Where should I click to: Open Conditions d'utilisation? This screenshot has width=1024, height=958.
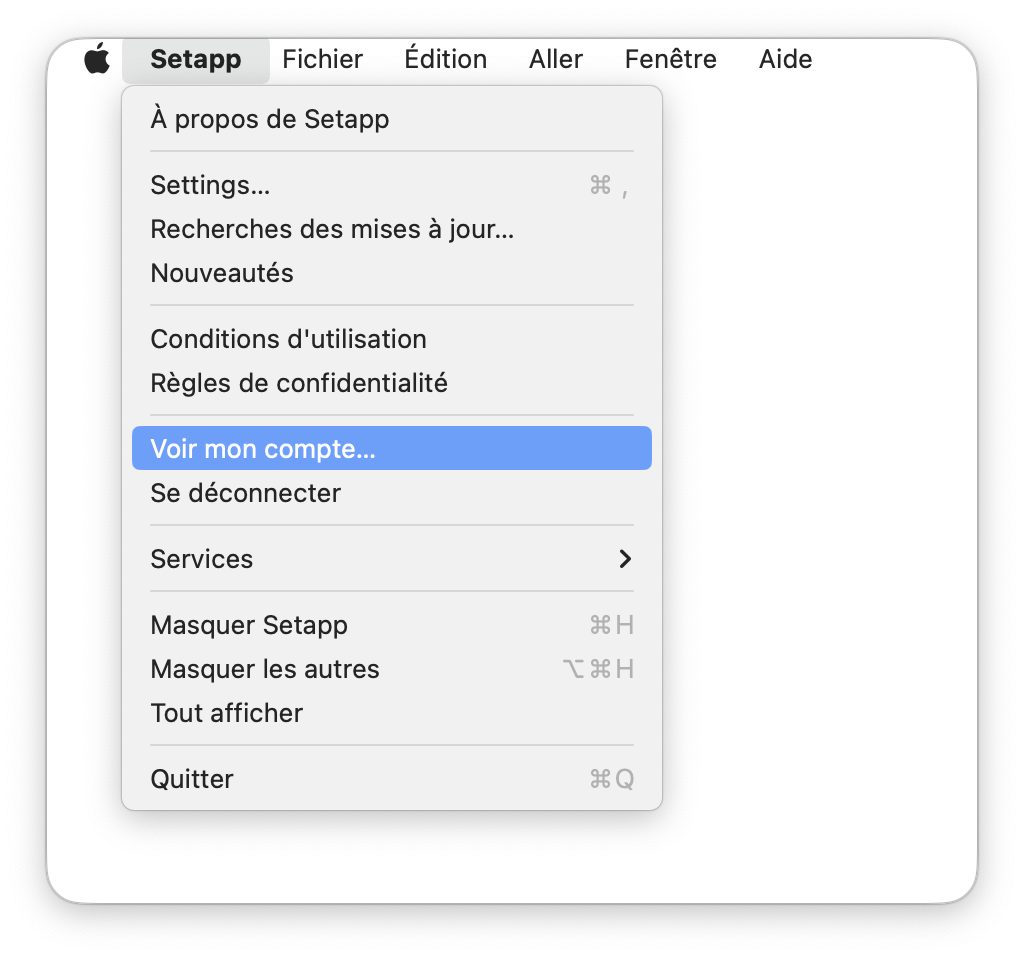[x=392, y=340]
